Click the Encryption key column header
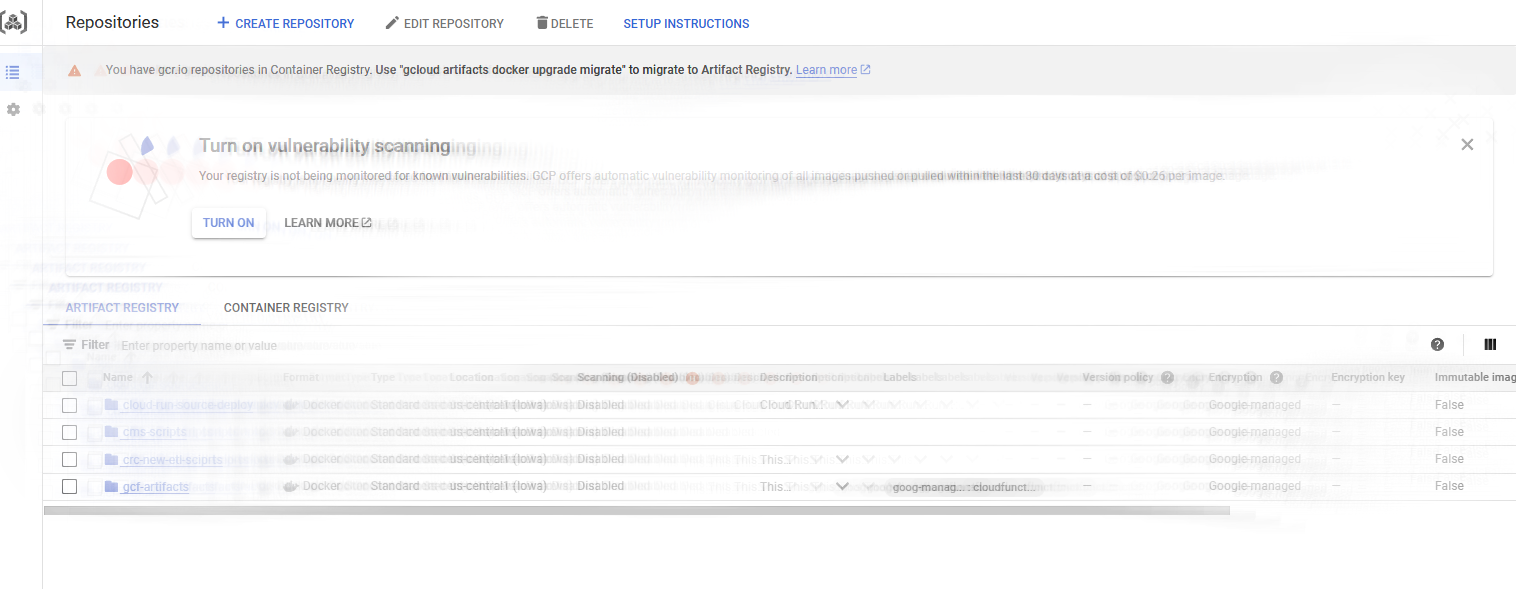The image size is (1516, 589). point(1368,378)
